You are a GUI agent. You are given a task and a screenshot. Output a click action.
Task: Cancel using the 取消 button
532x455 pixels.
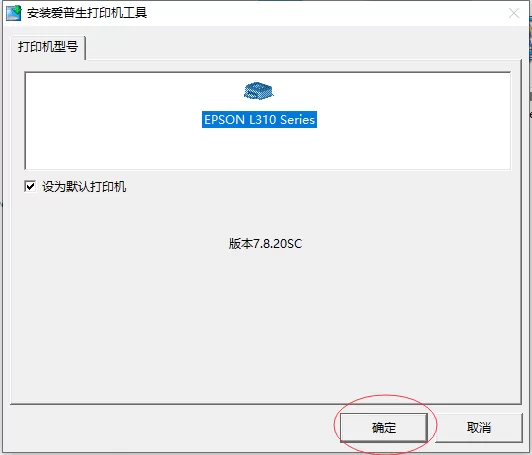pos(479,428)
